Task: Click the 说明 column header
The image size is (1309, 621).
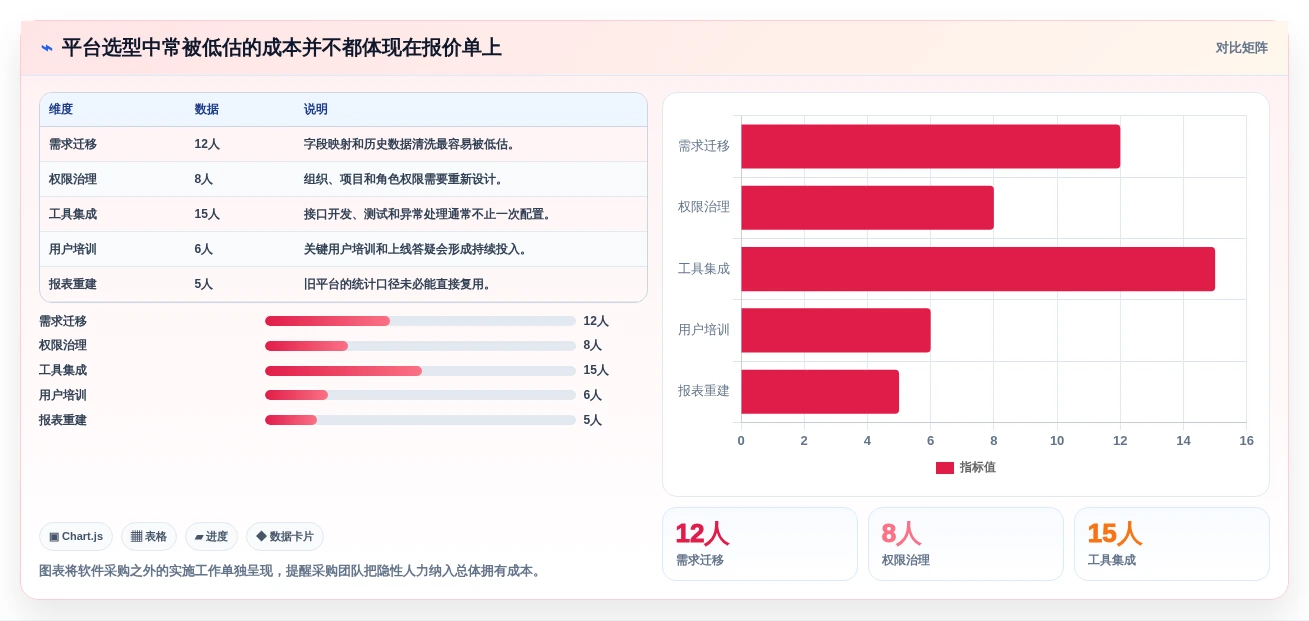Action: pos(316,109)
